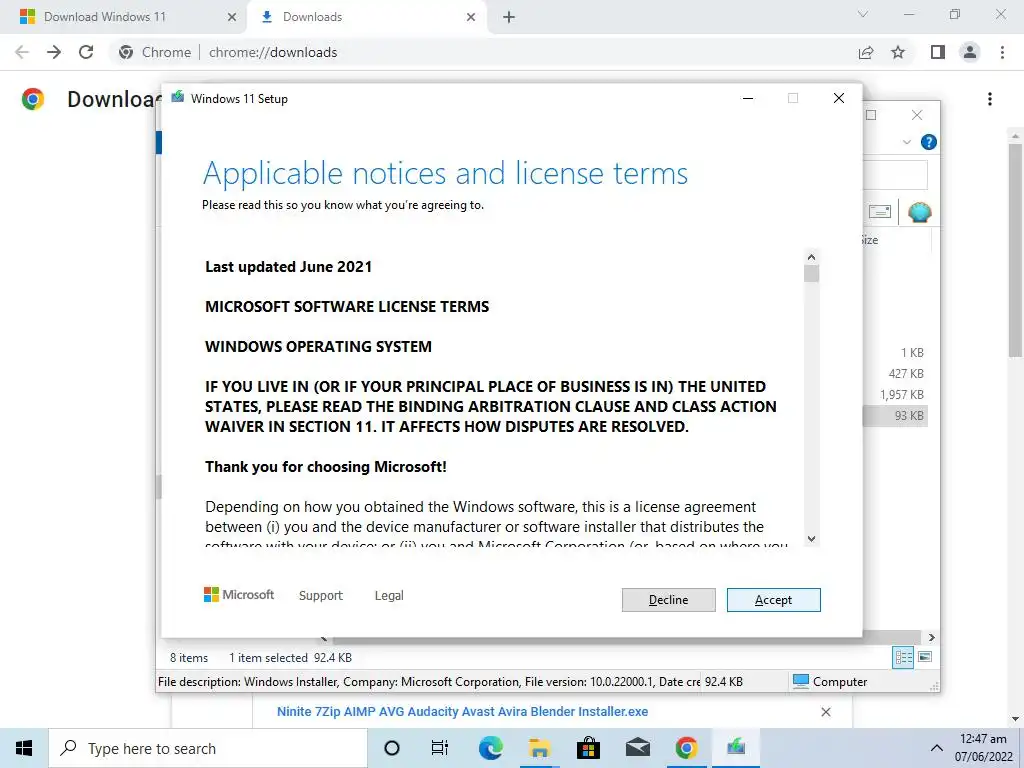
Task: Bookmark this page with star icon
Action: (898, 52)
